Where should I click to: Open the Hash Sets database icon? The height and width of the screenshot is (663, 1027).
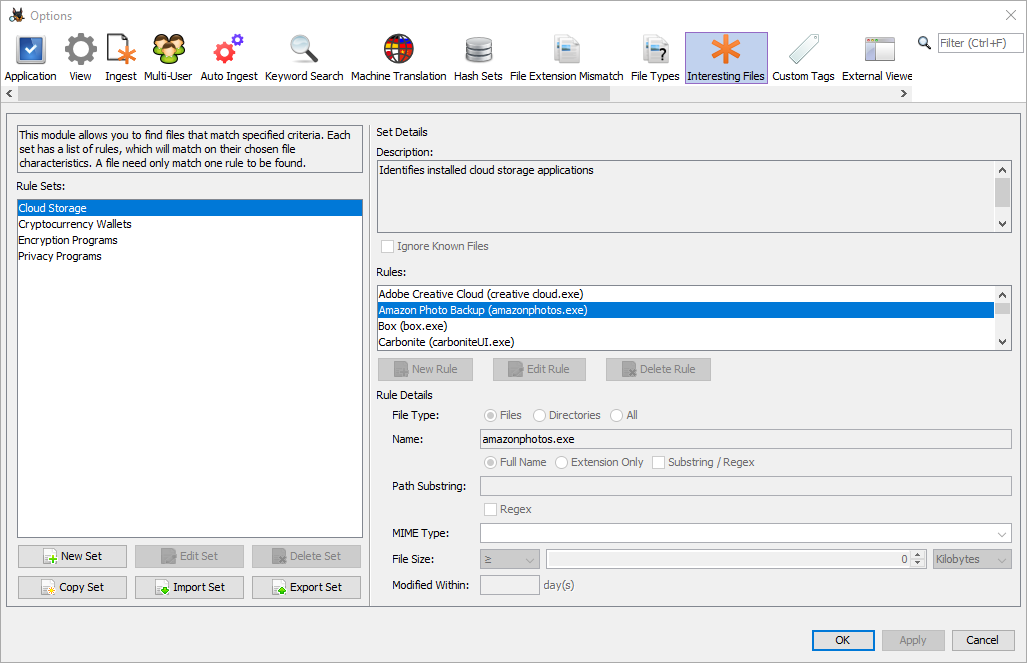[x=478, y=50]
